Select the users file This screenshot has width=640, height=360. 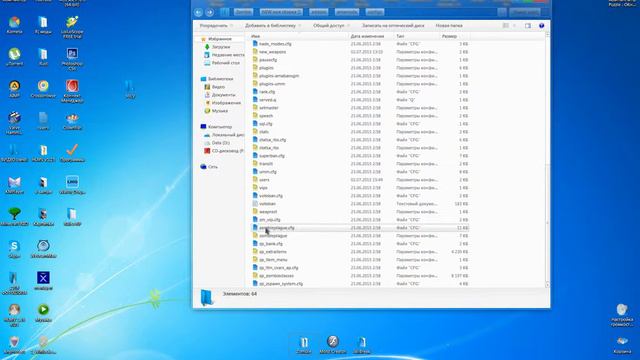point(359,180)
